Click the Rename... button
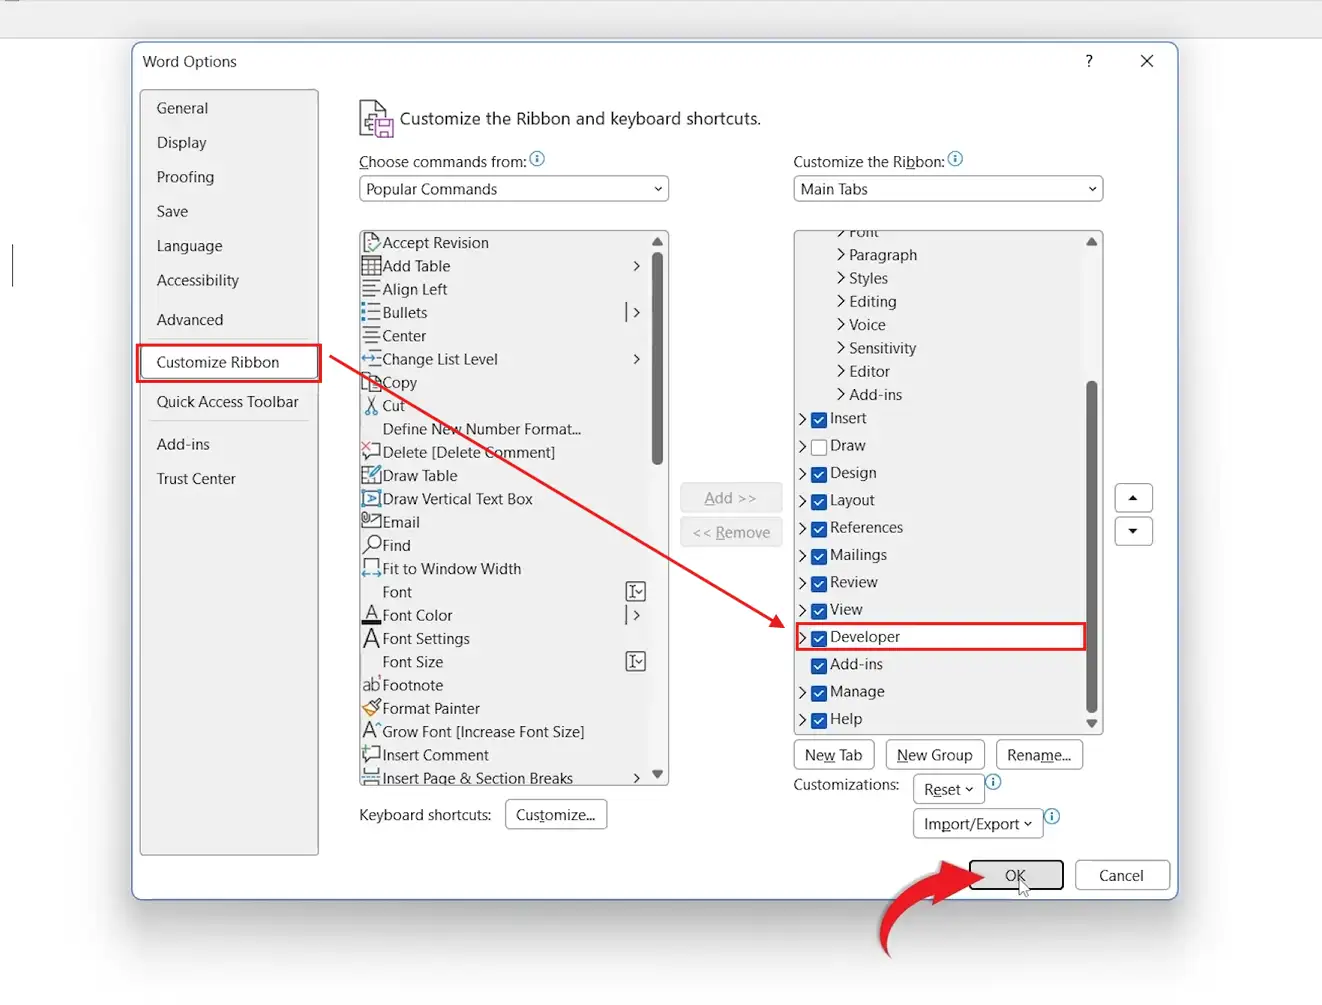The image size is (1322, 1005). [x=1039, y=755]
